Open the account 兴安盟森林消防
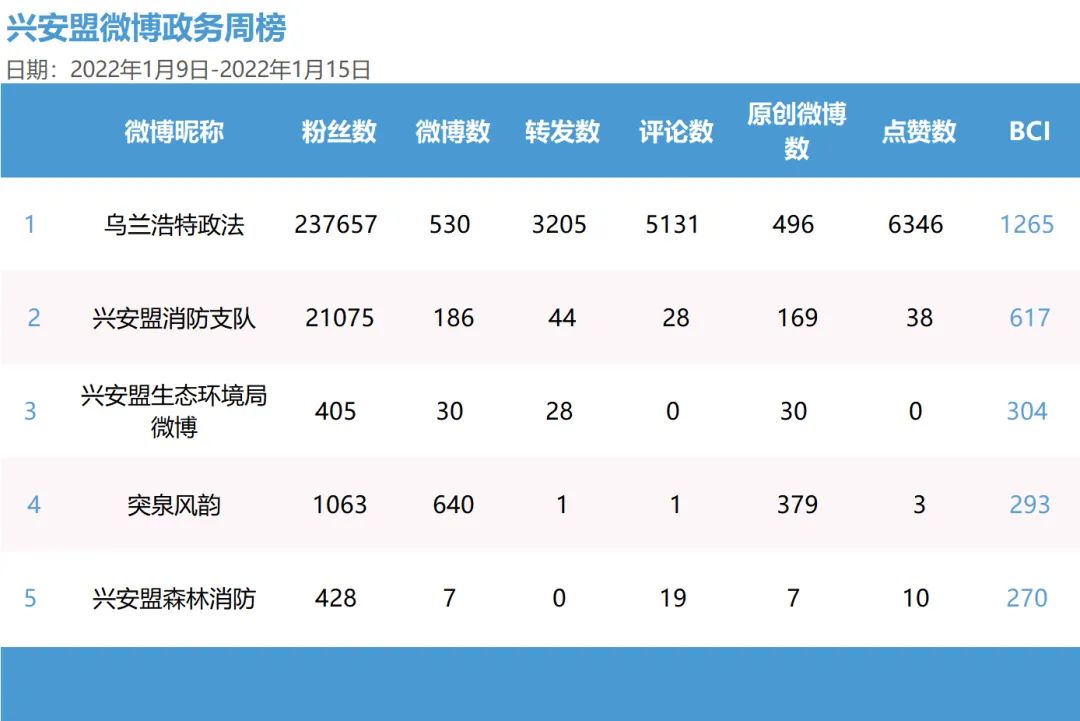Screen dimensions: 1080x721 pos(174,598)
